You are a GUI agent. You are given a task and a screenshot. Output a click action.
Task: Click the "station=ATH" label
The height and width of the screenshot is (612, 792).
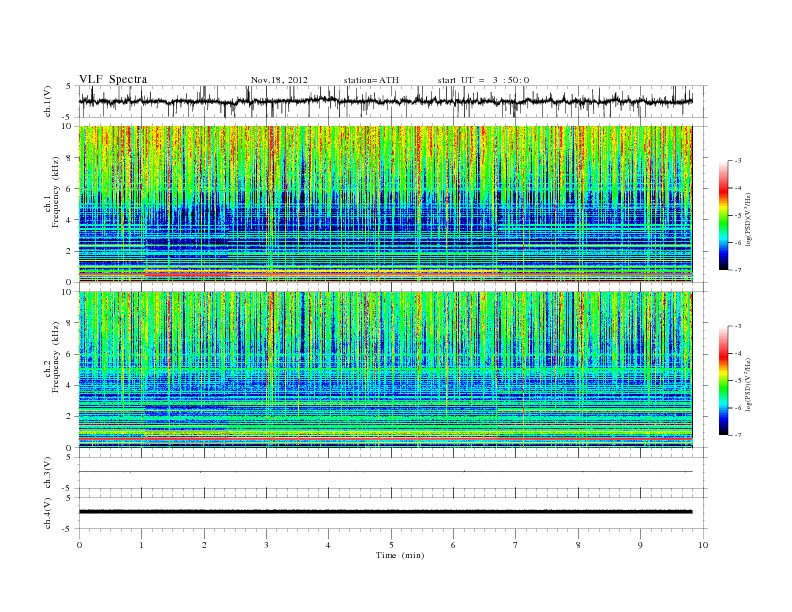[371, 80]
